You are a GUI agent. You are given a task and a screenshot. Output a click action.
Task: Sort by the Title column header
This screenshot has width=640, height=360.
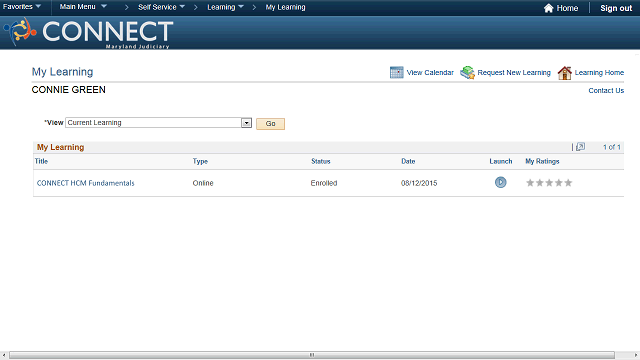point(41,161)
